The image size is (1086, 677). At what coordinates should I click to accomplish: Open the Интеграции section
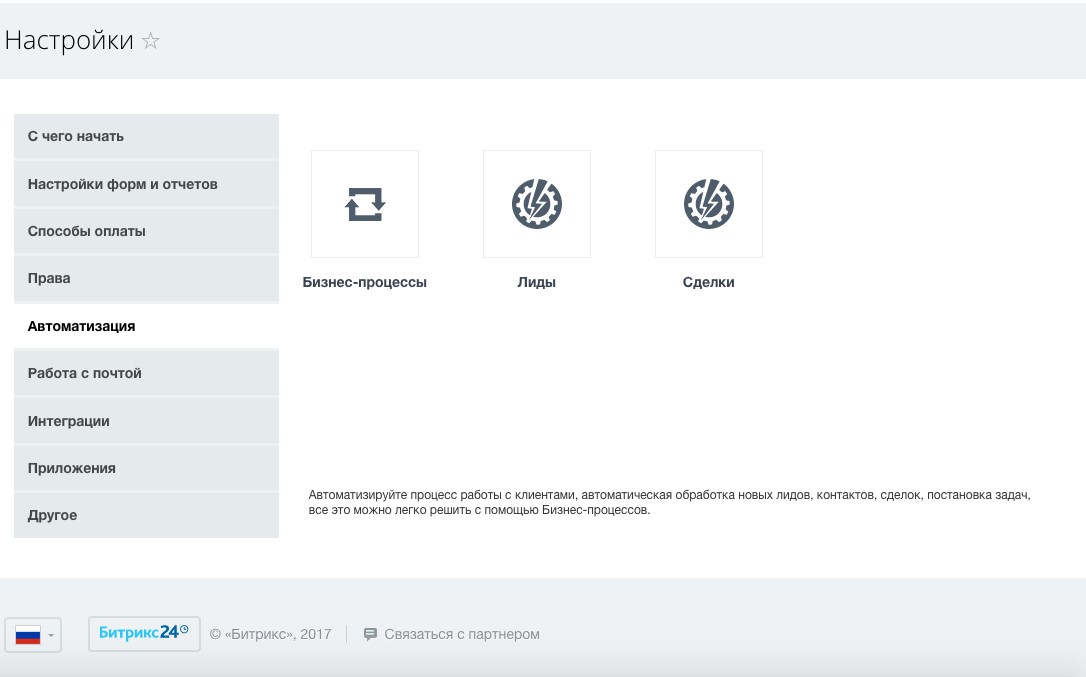coord(146,421)
